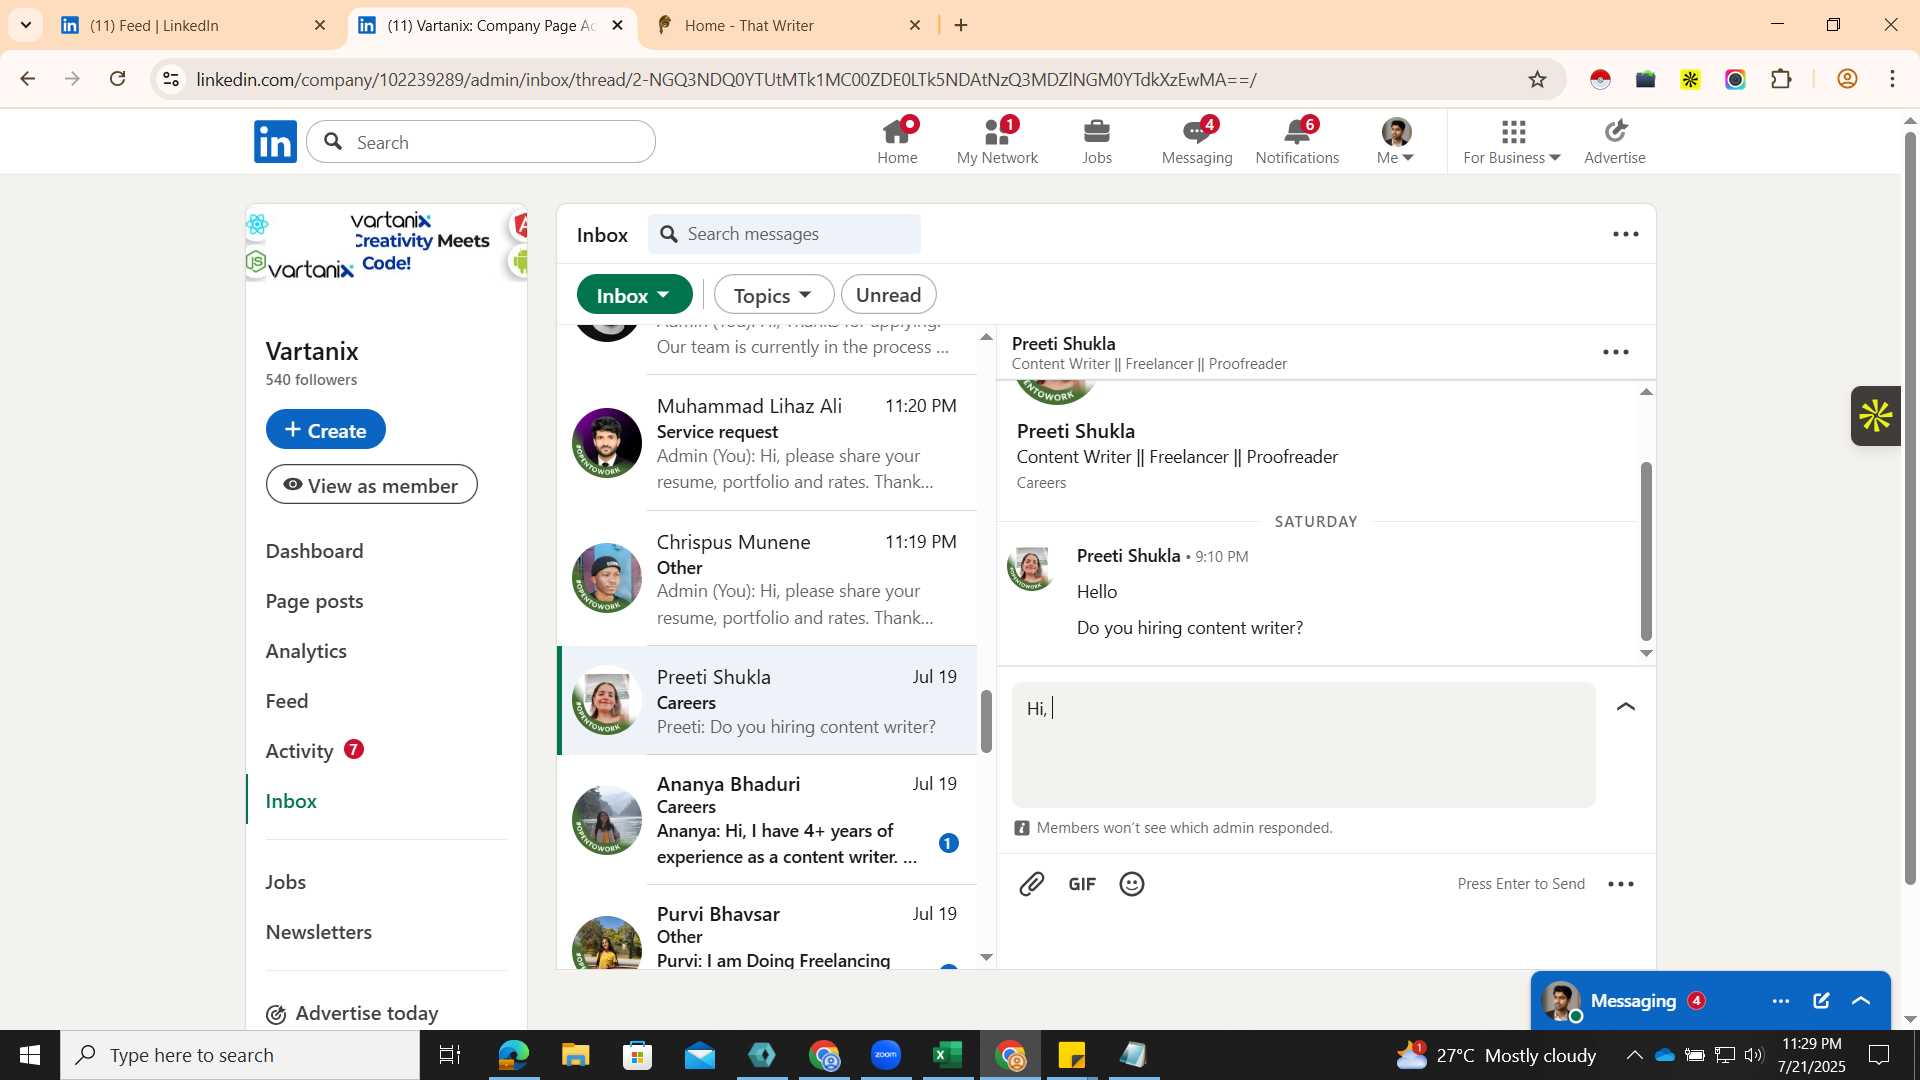Image resolution: width=1920 pixels, height=1080 pixels.
Task: Open Windows notification center icon
Action: 1879,1055
